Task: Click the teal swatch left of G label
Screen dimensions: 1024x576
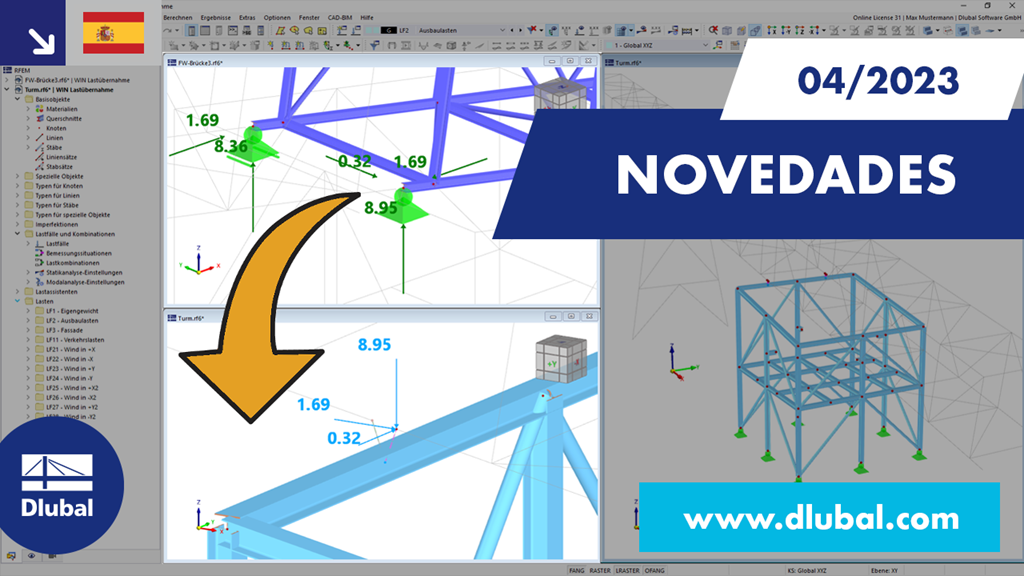Action: (372, 30)
